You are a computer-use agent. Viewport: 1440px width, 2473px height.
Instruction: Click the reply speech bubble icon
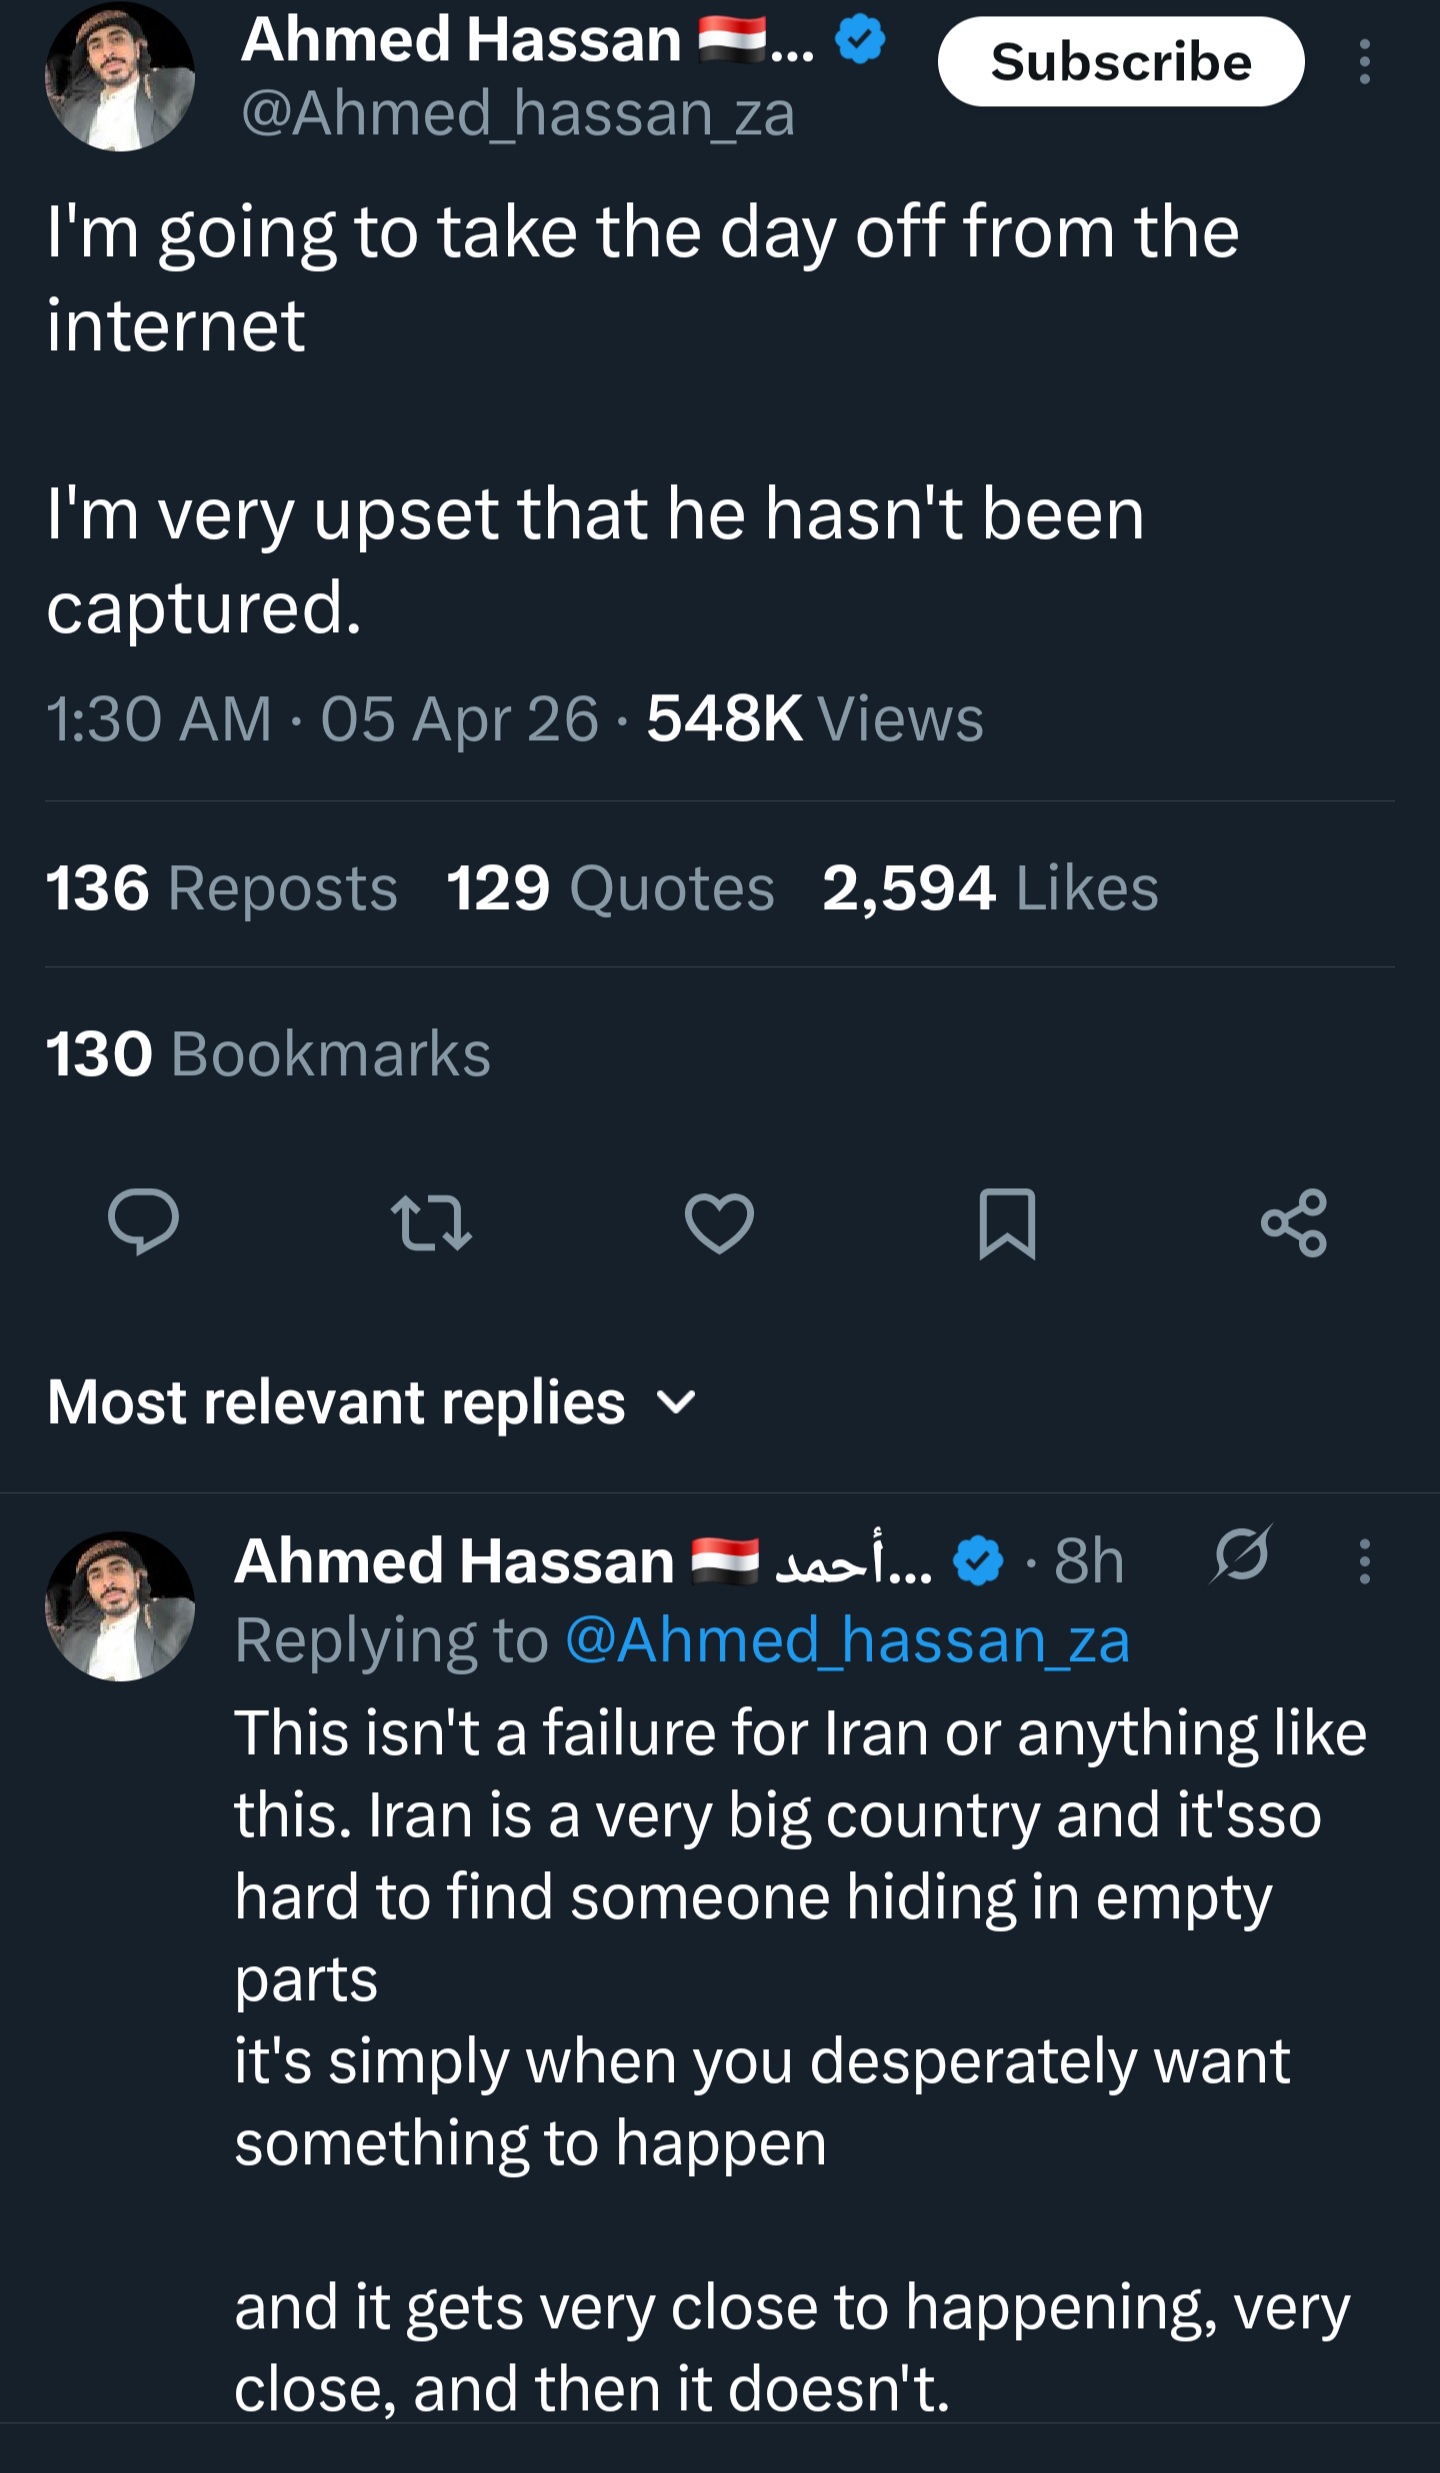143,1222
